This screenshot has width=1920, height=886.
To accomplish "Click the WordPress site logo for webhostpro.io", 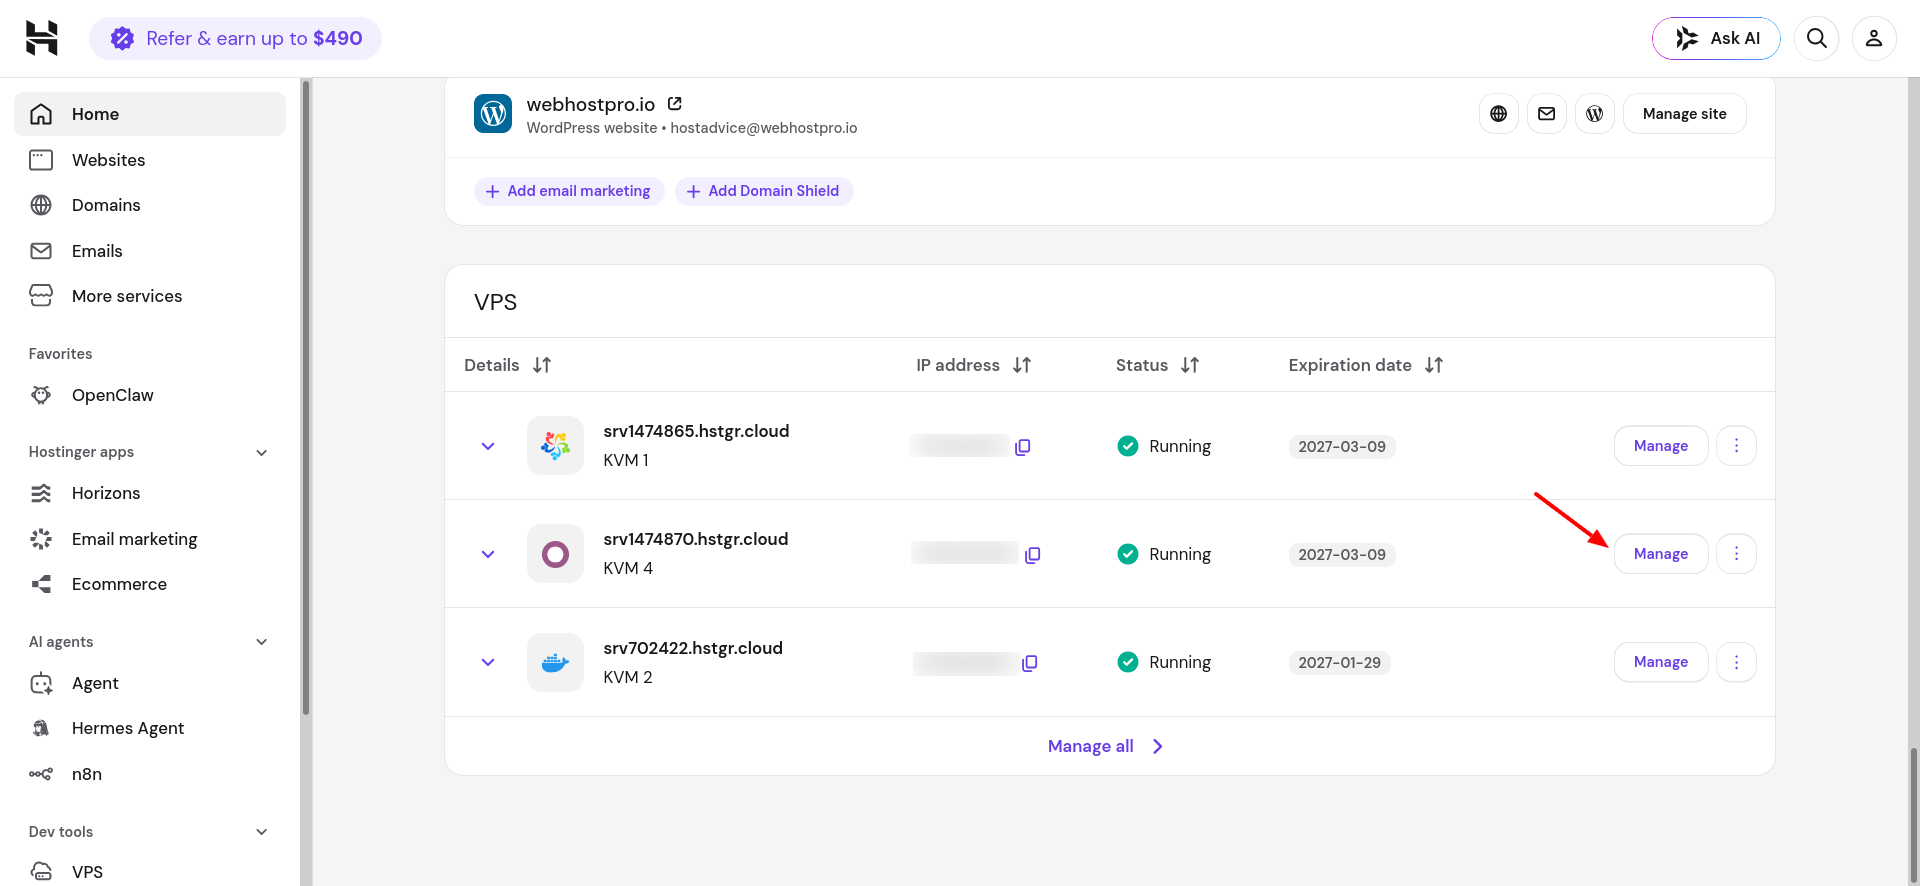I will [x=493, y=114].
